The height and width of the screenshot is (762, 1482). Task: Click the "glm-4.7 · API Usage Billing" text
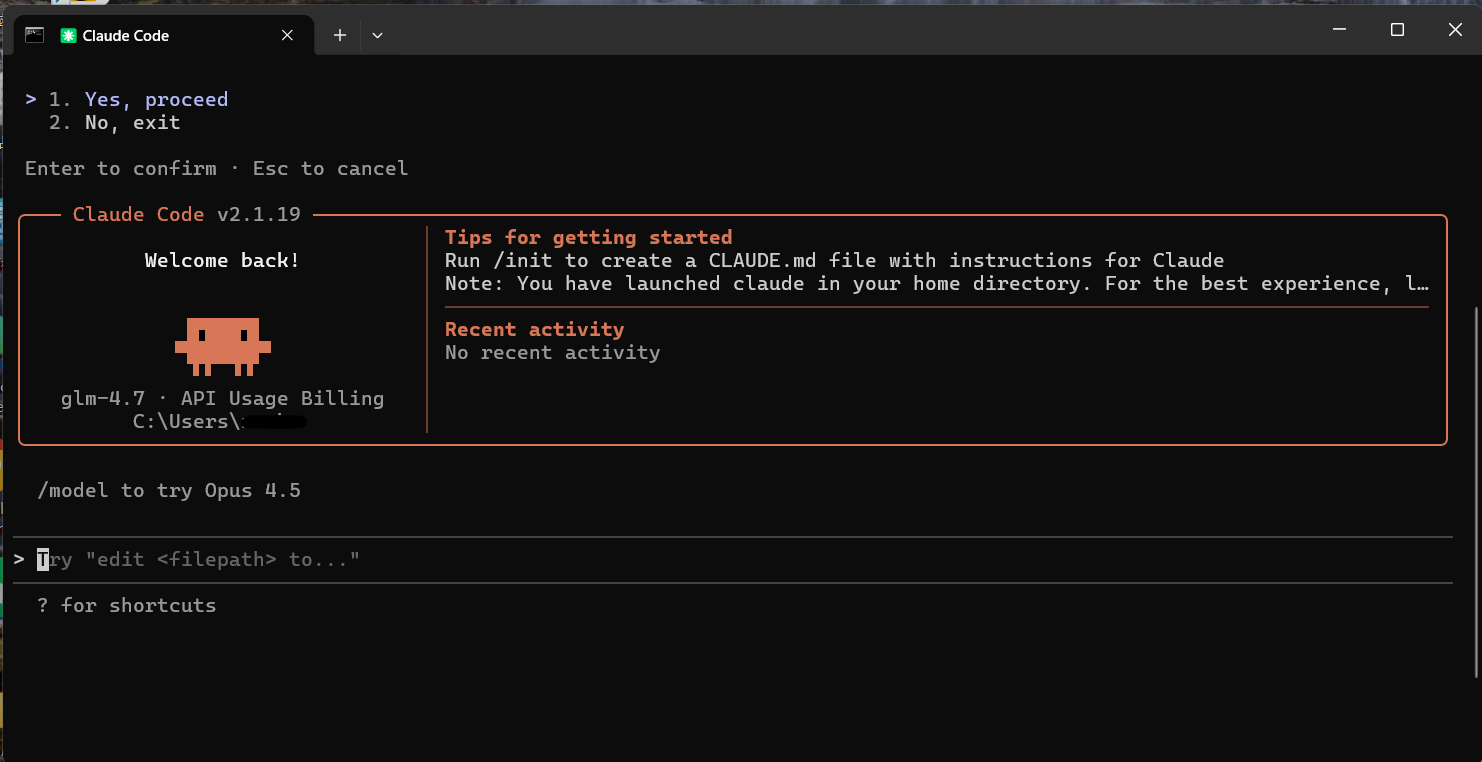click(x=222, y=398)
